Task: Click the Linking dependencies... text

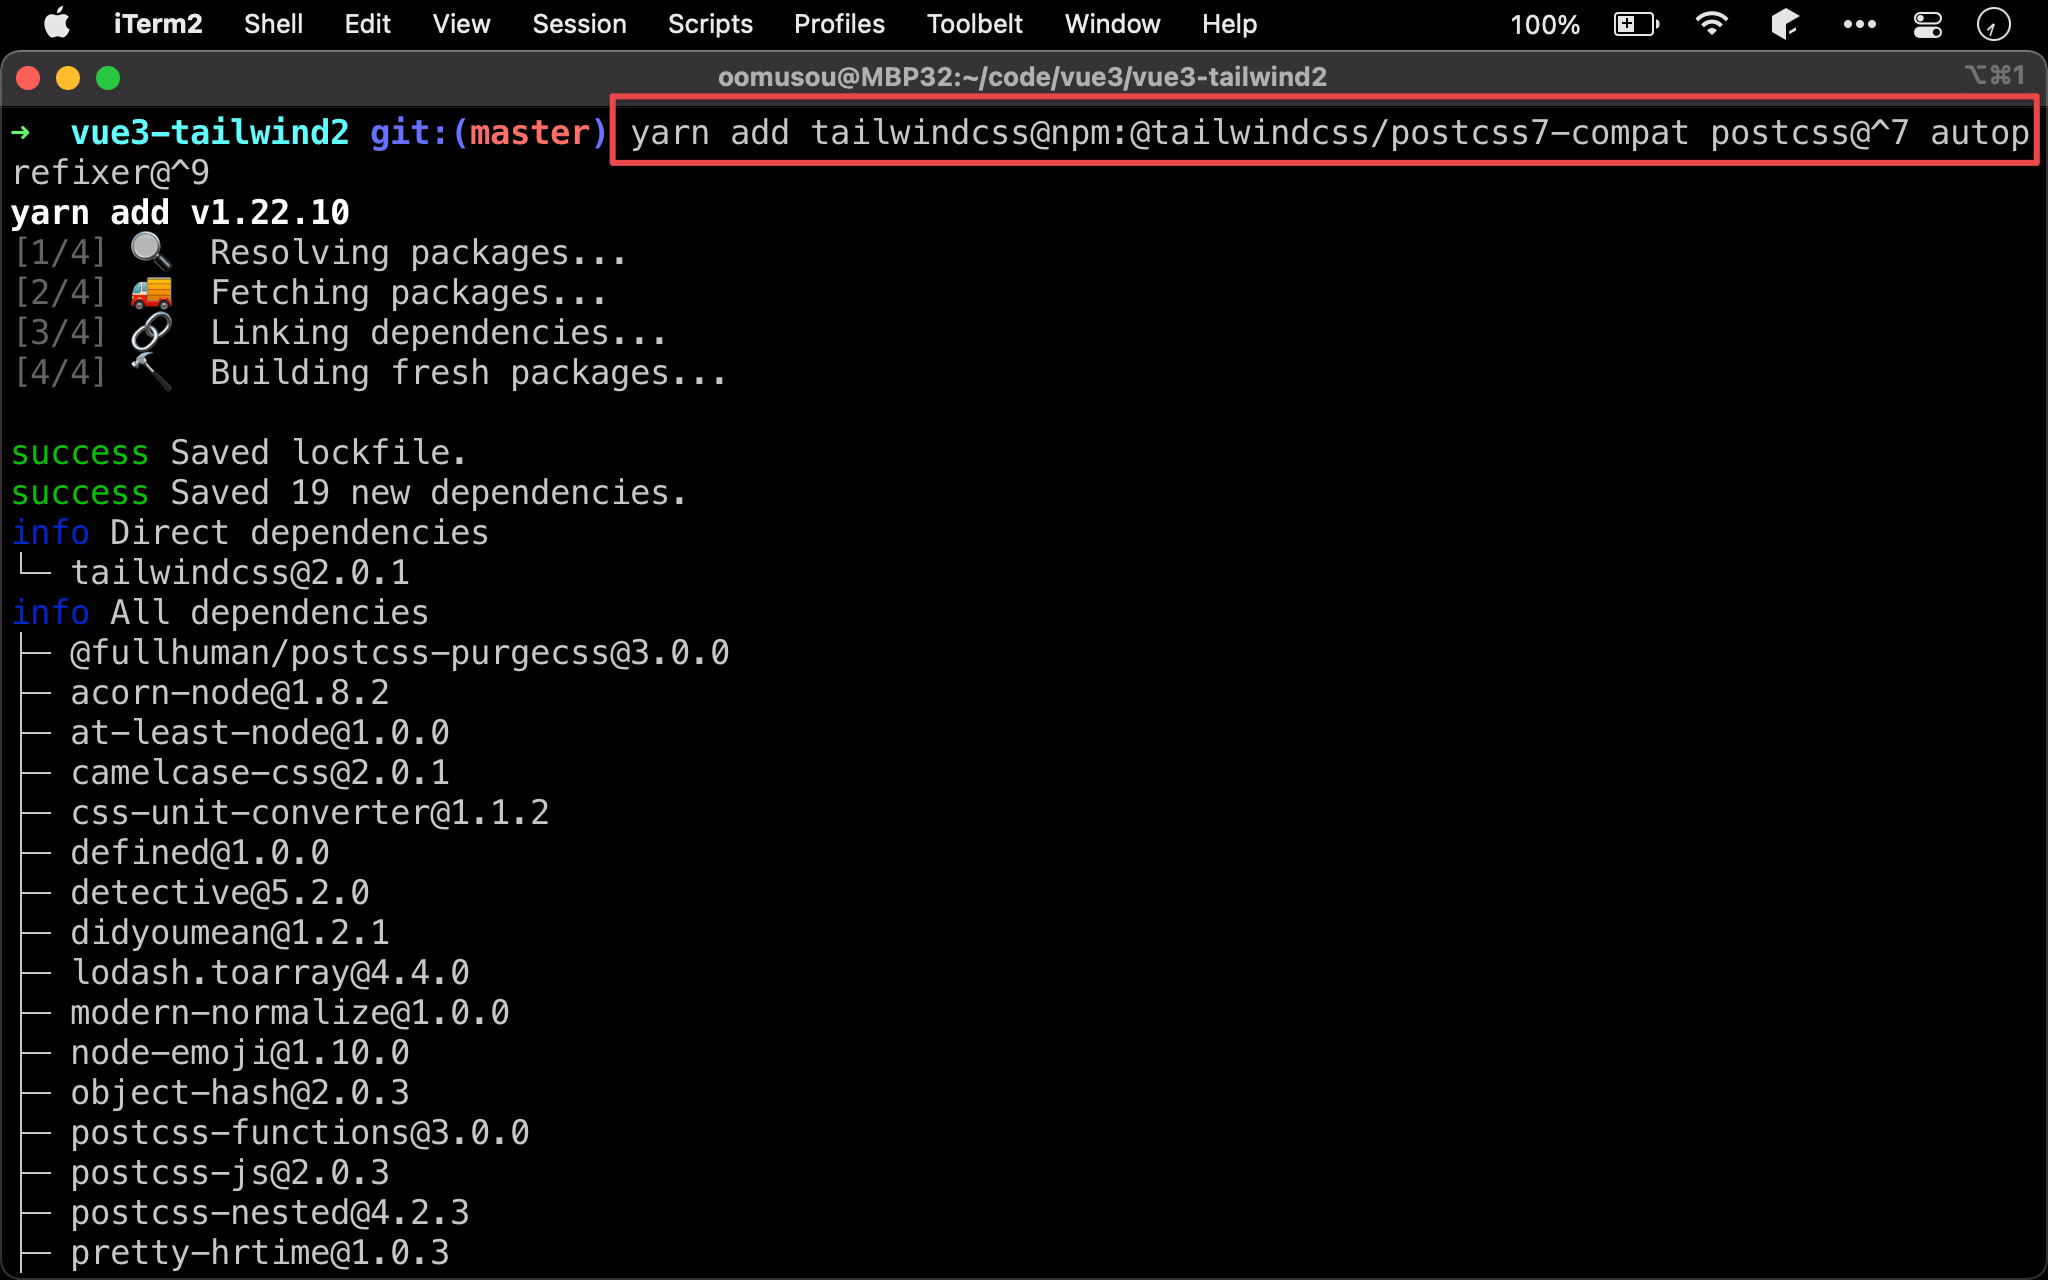Action: 439,332
